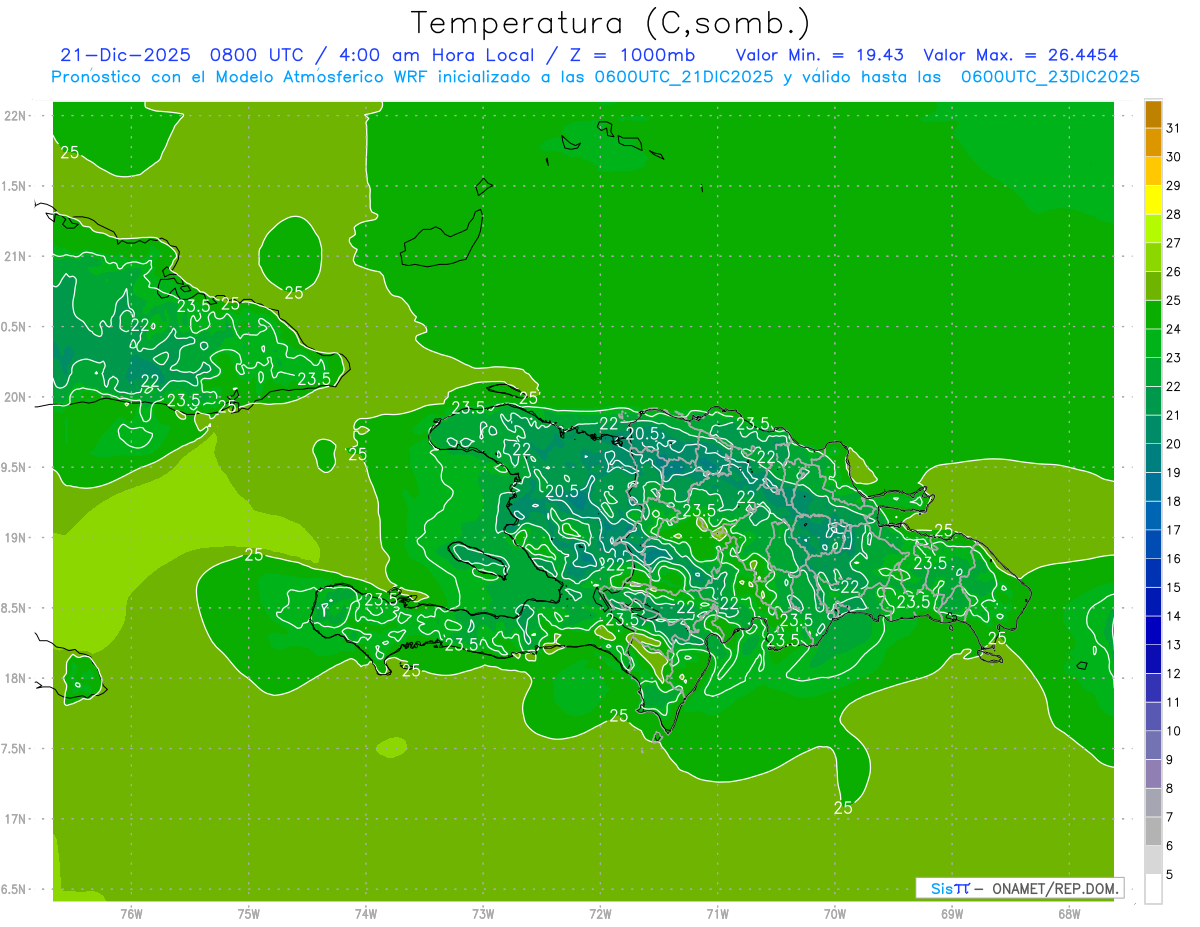This screenshot has width=1200, height=927.
Task: Click the "ONAMET/REP.DOM." credit box
Action: tap(1019, 888)
